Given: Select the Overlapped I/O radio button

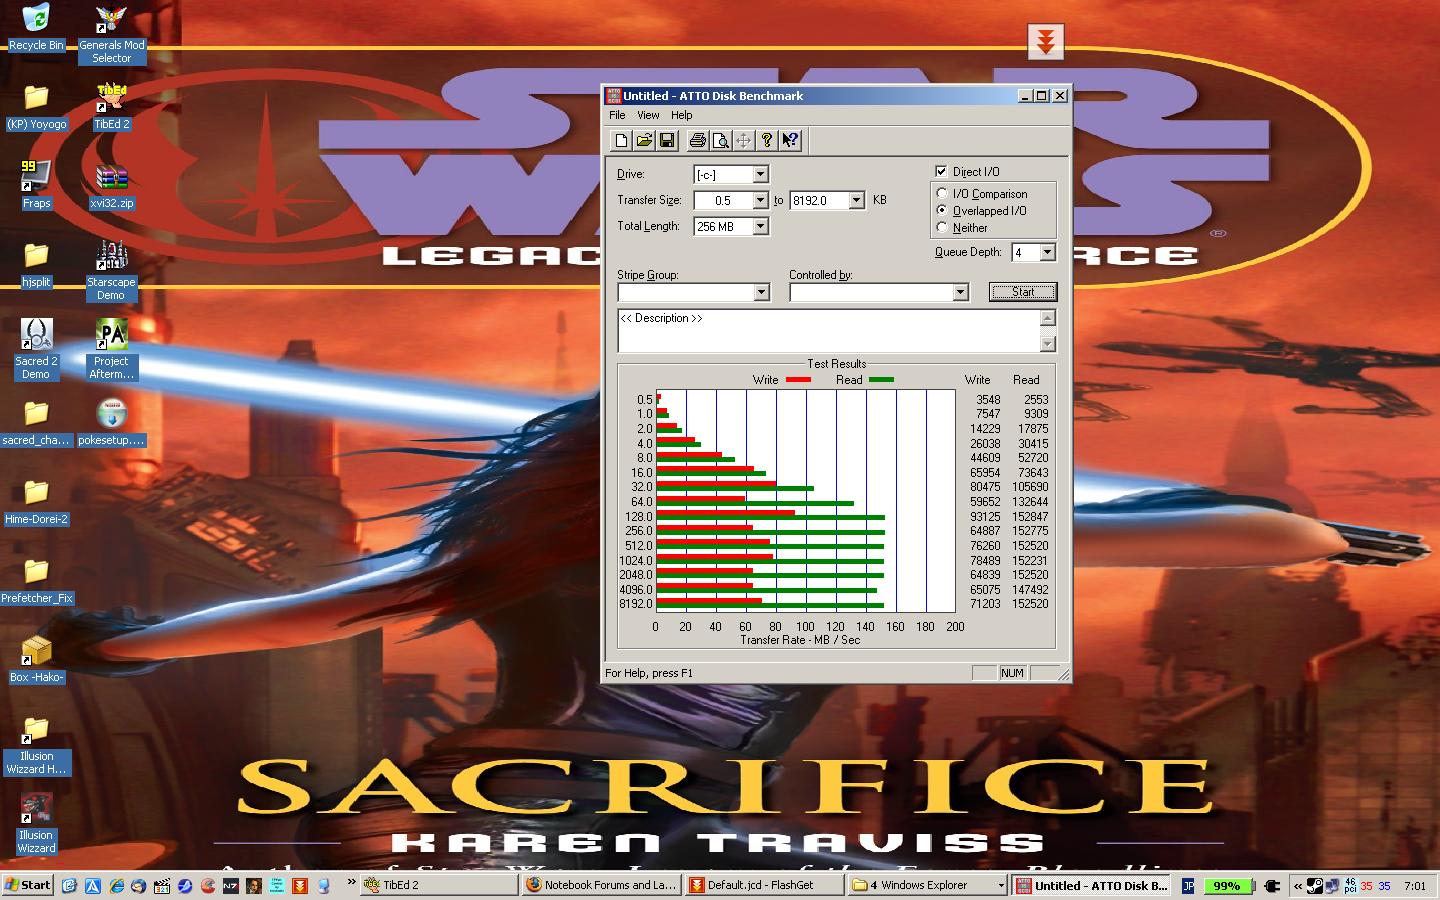Looking at the screenshot, I should (942, 210).
